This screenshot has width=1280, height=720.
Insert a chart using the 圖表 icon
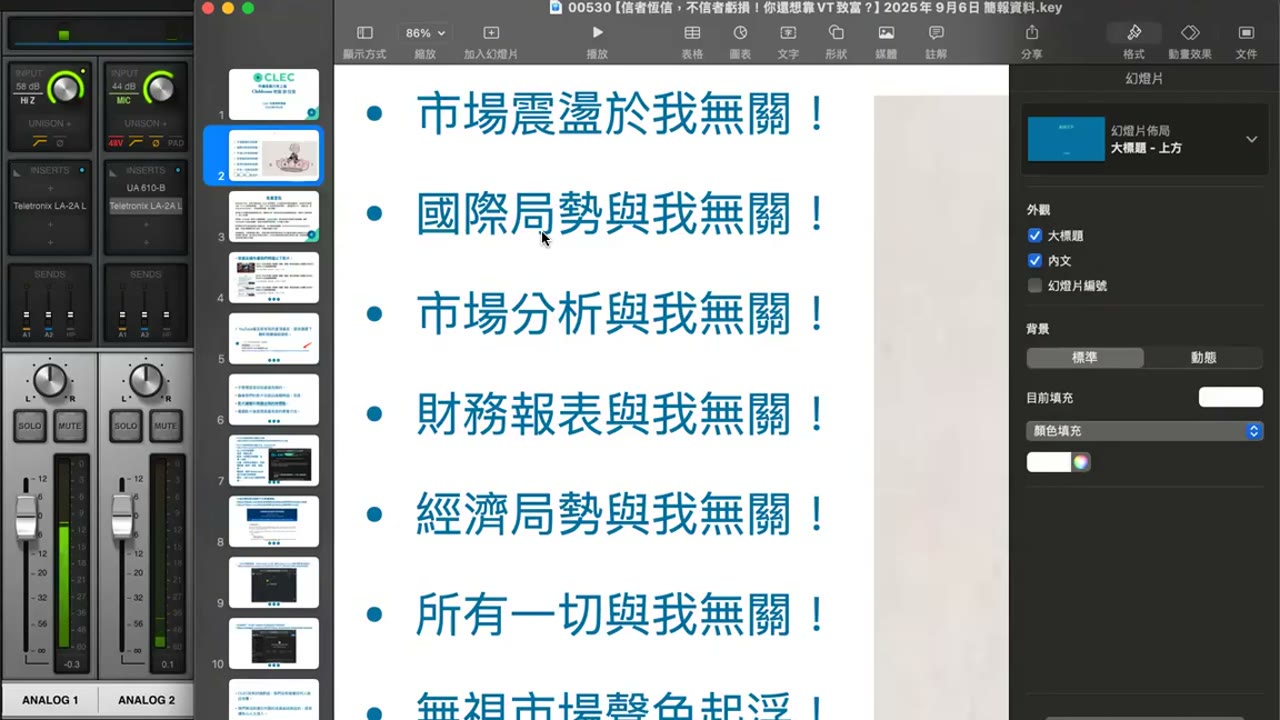(740, 33)
